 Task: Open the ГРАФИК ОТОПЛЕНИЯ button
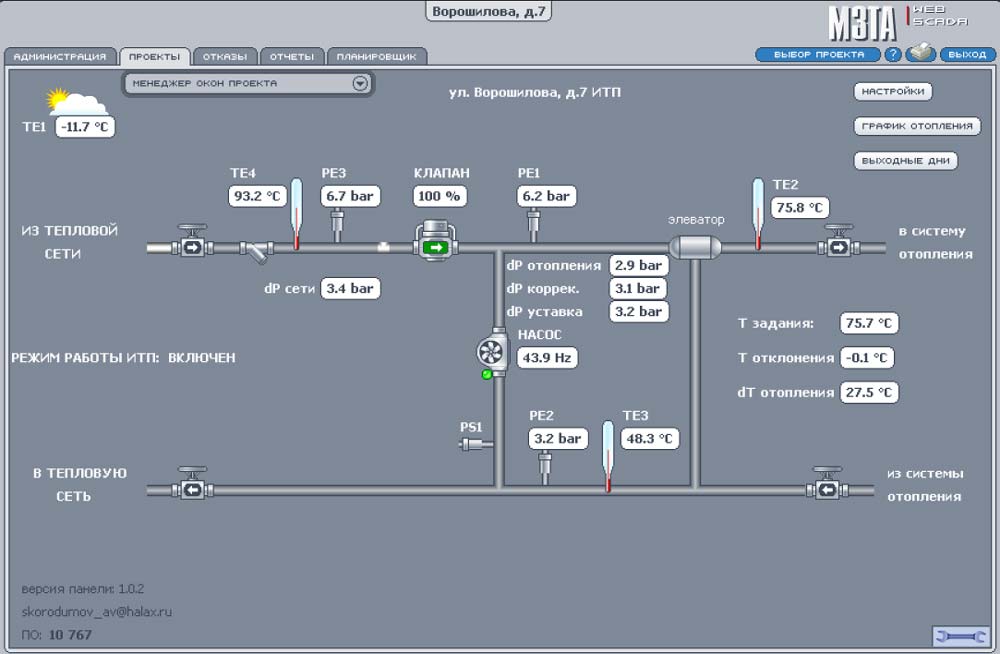coord(916,126)
